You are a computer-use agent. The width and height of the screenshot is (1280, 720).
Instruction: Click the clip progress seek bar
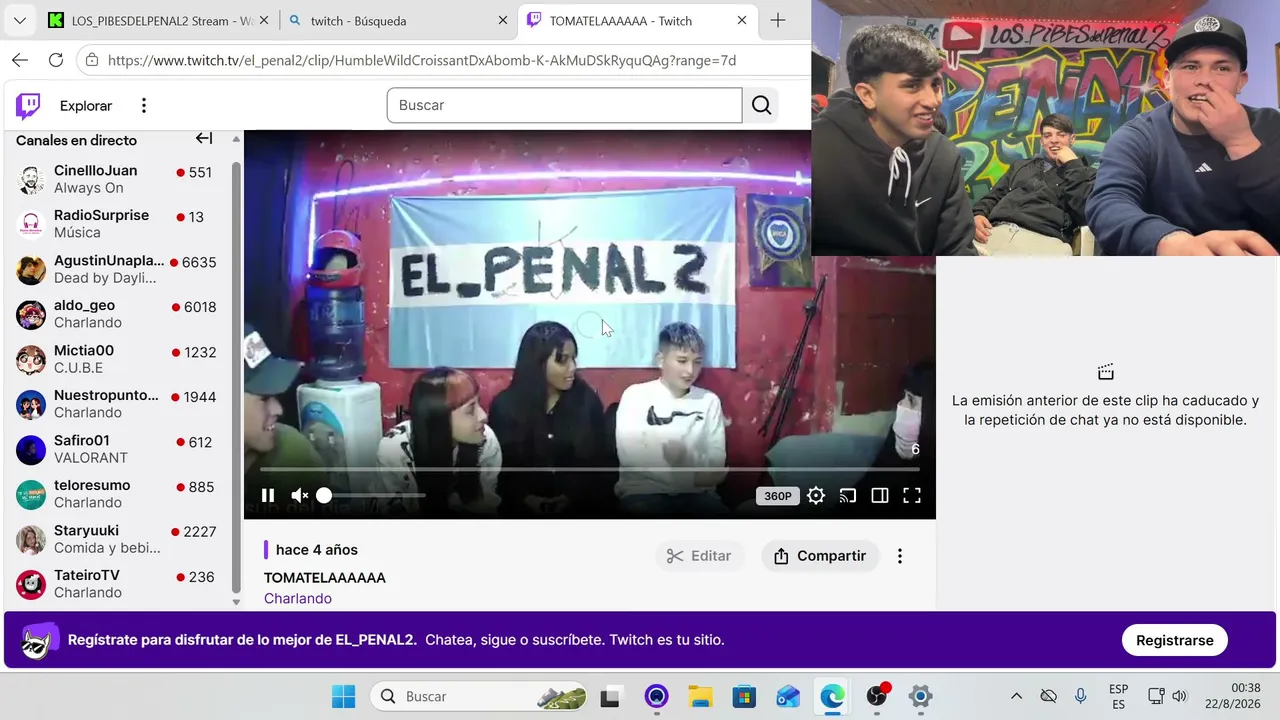(x=589, y=469)
